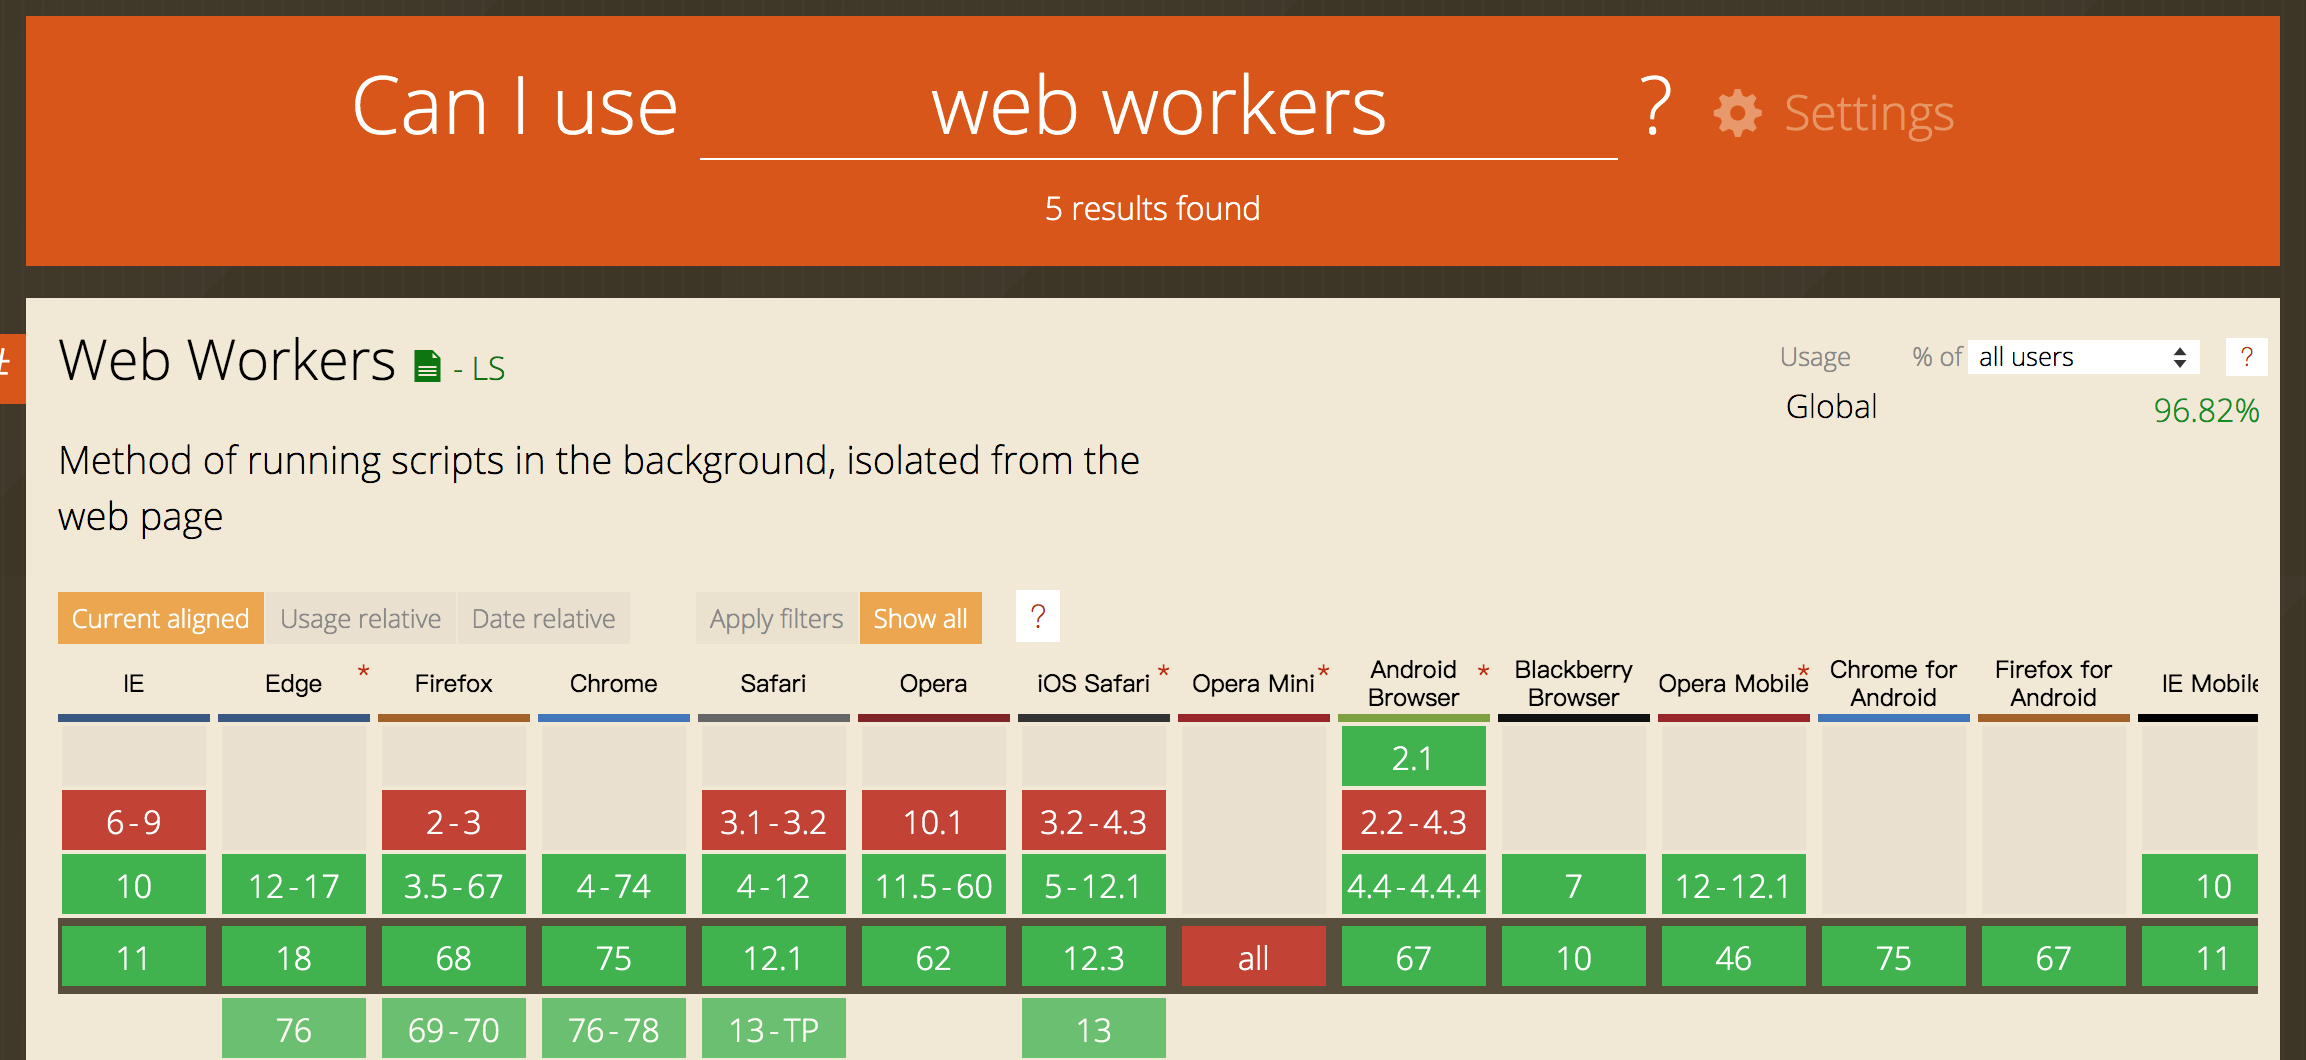Click the Firefox for Android column header
This screenshot has height=1060, width=2306.
[x=2054, y=684]
